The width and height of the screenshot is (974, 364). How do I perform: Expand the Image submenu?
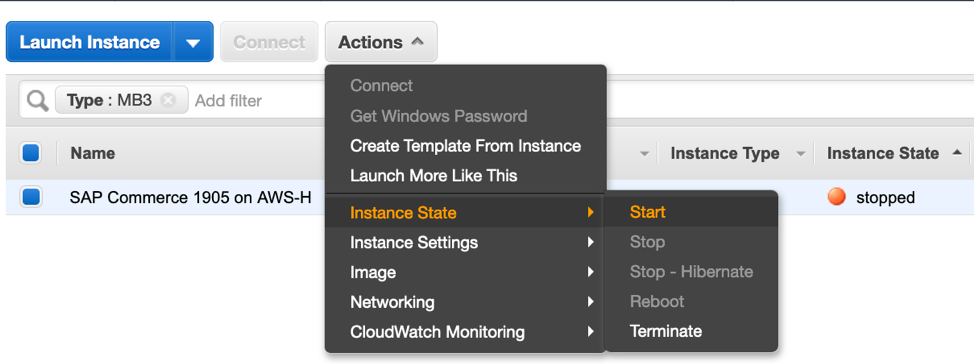coord(465,272)
